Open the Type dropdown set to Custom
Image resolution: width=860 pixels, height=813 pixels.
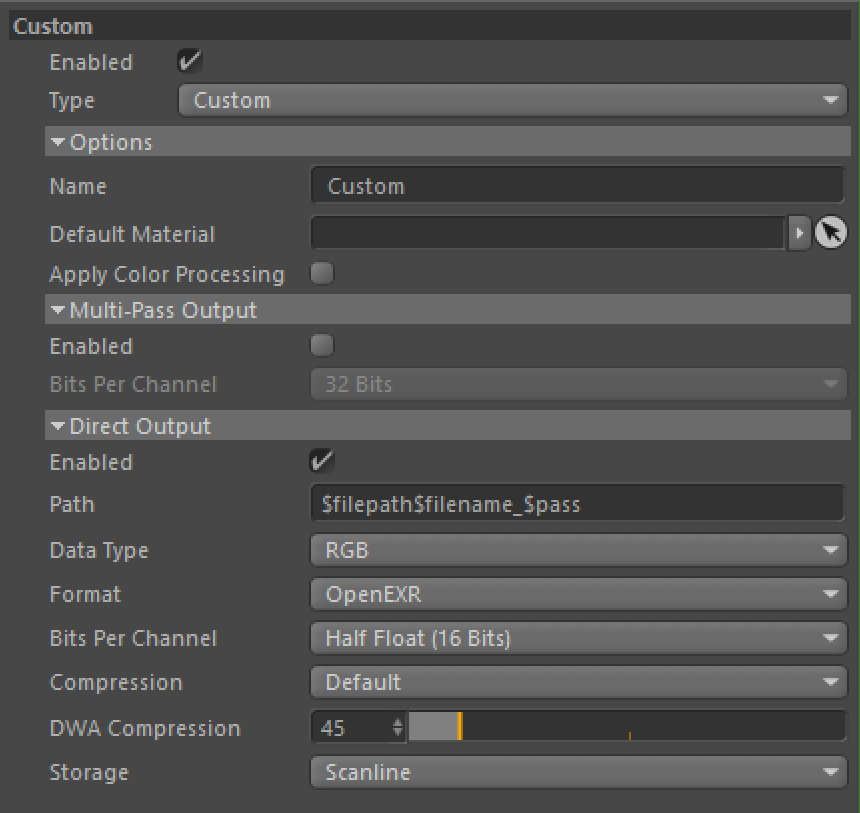[x=513, y=100]
